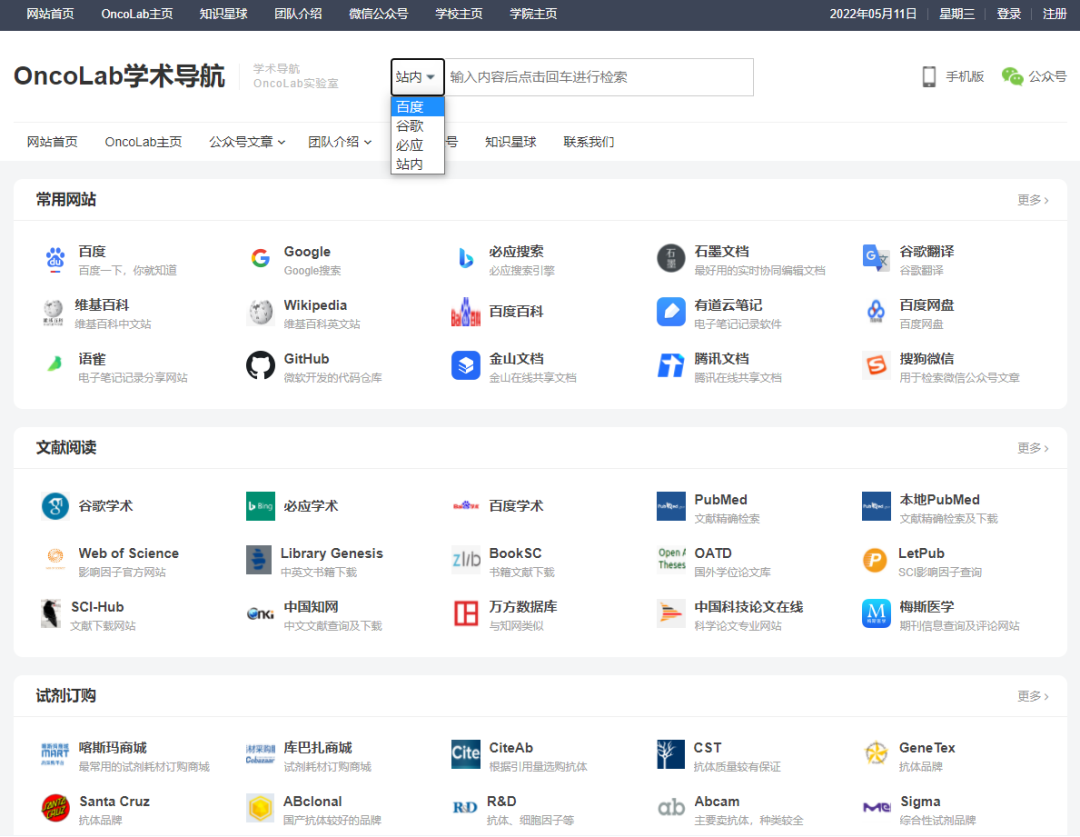Viewport: 1080px width, 837px height.
Task: Click 更多 in the 文献阅读 section
Action: point(1033,448)
